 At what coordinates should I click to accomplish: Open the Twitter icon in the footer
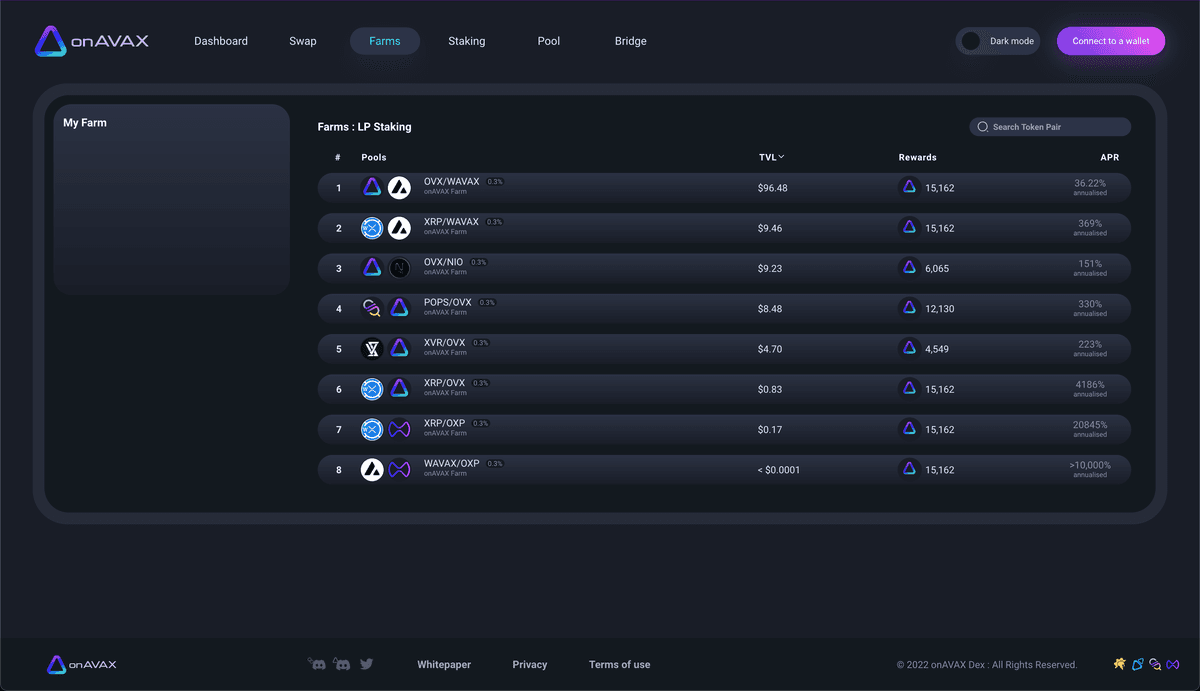pyautogui.click(x=366, y=663)
